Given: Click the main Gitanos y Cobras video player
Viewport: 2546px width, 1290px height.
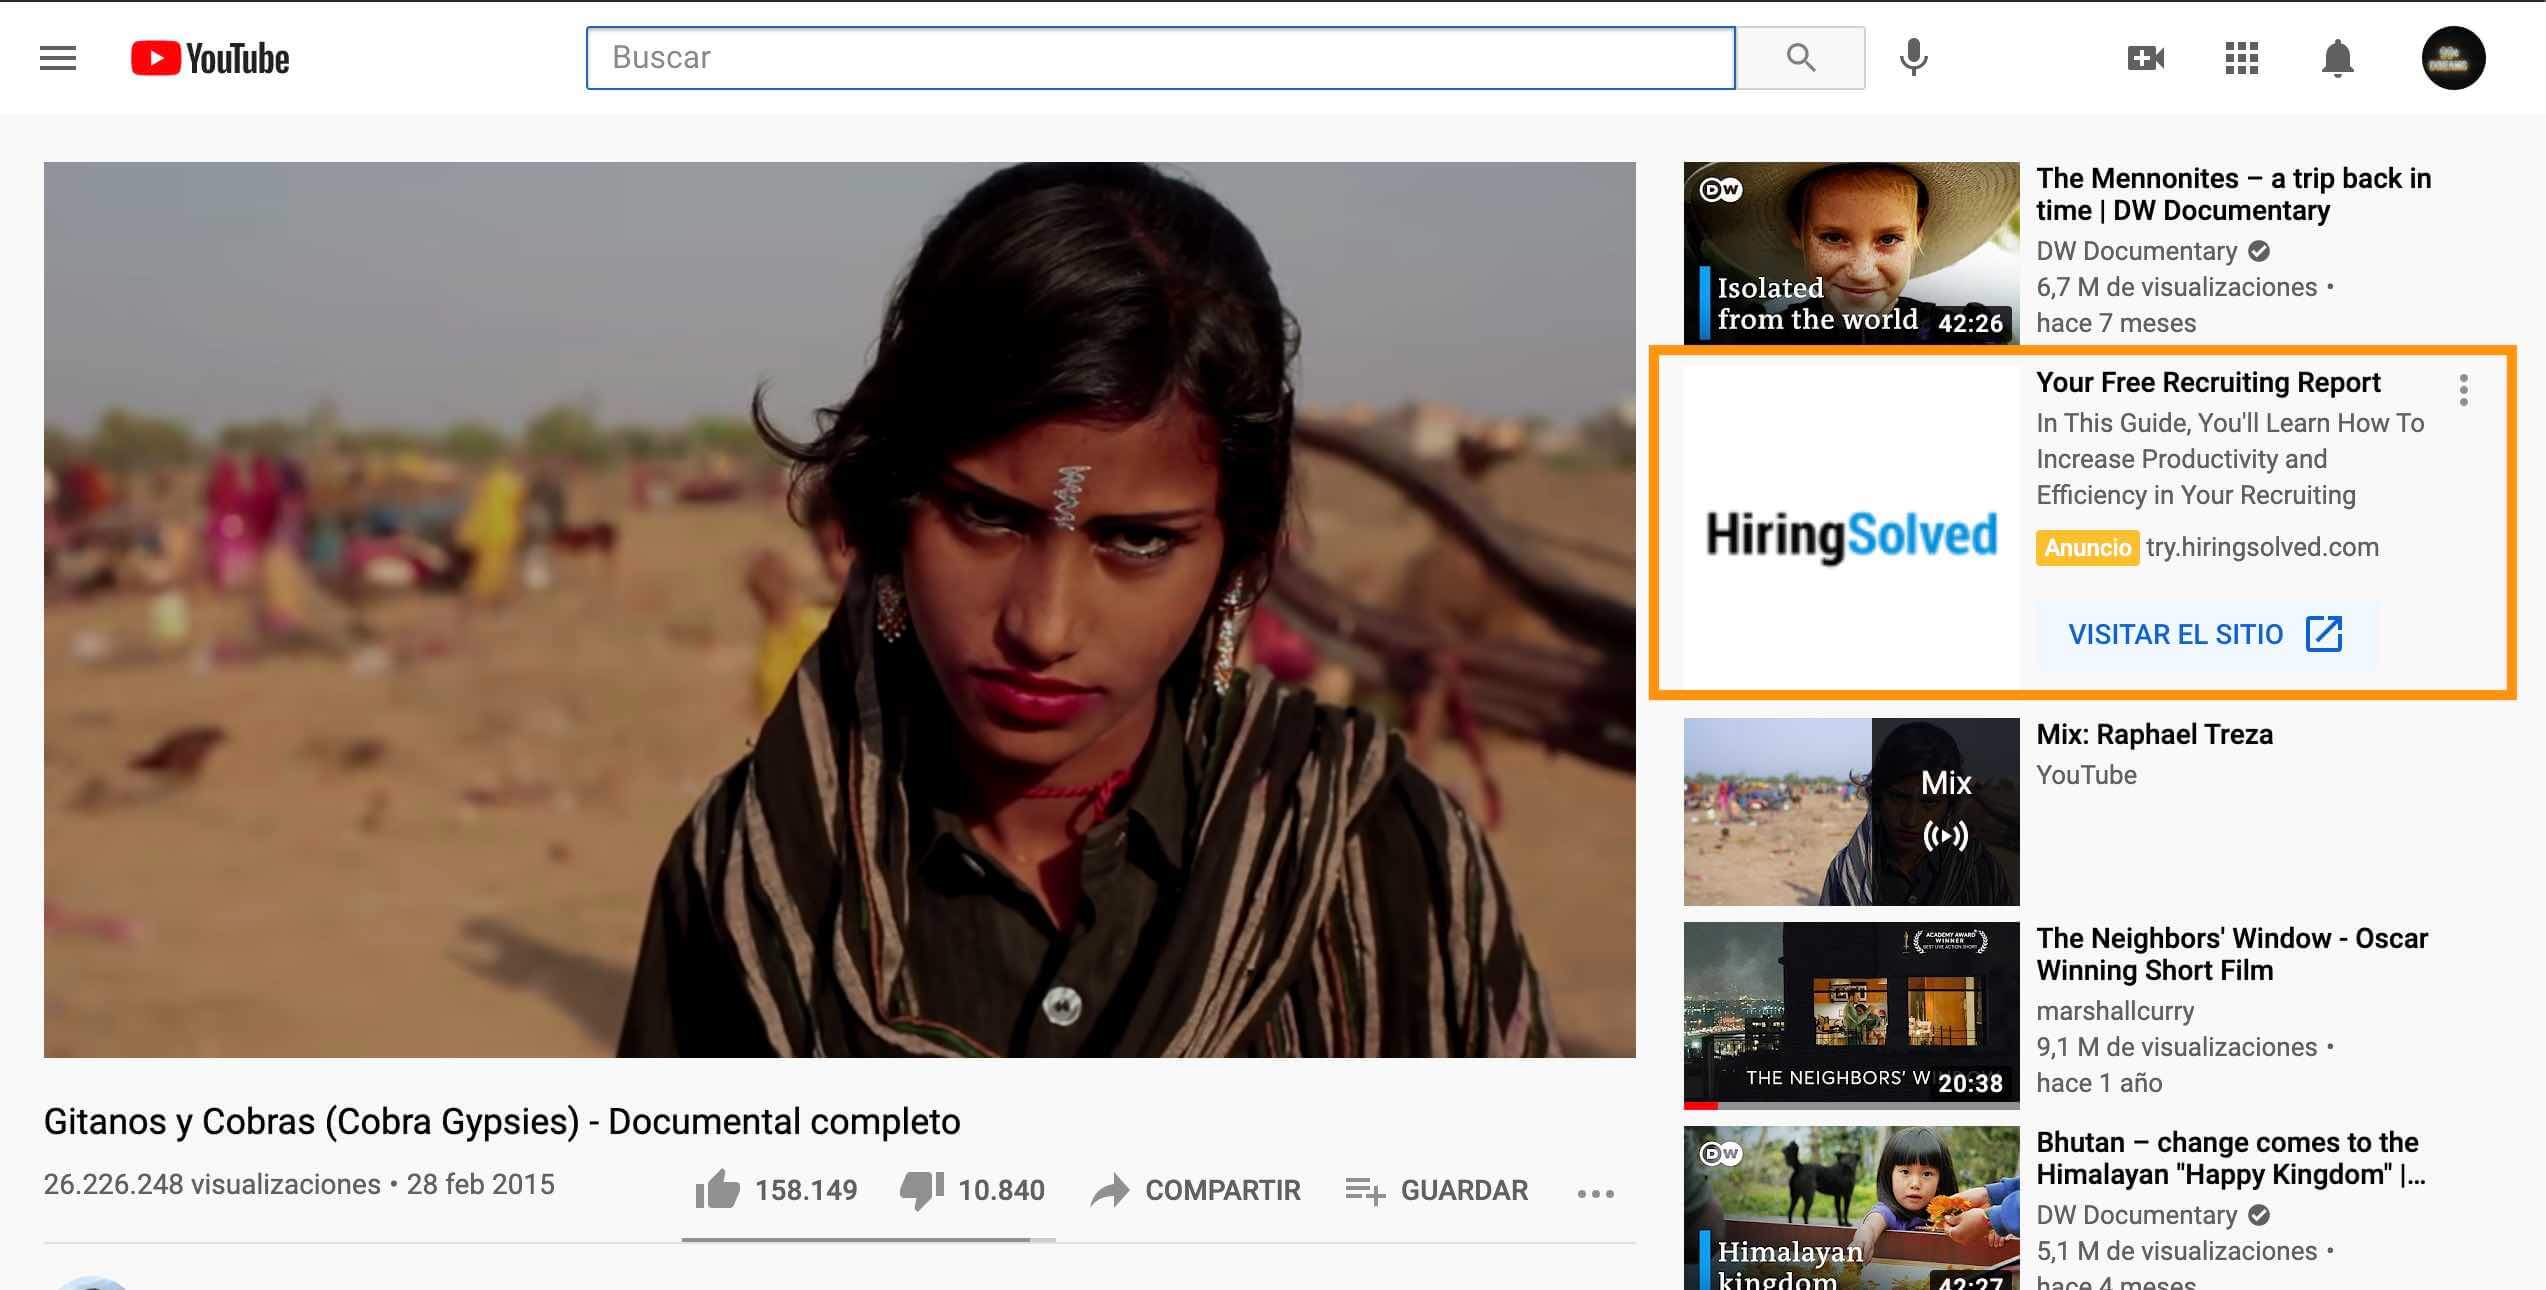Looking at the screenshot, I should click(839, 609).
